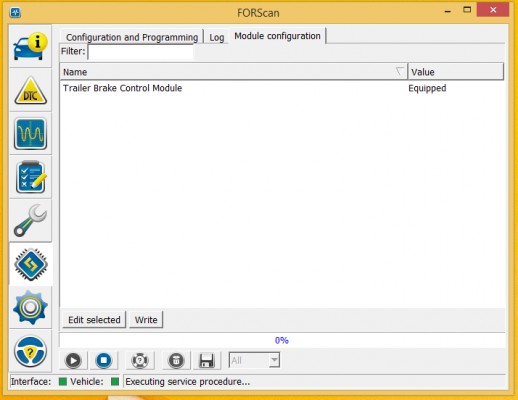This screenshot has width=518, height=400.
Task: Open the oscilloscope dashboard section
Action: click(x=30, y=134)
